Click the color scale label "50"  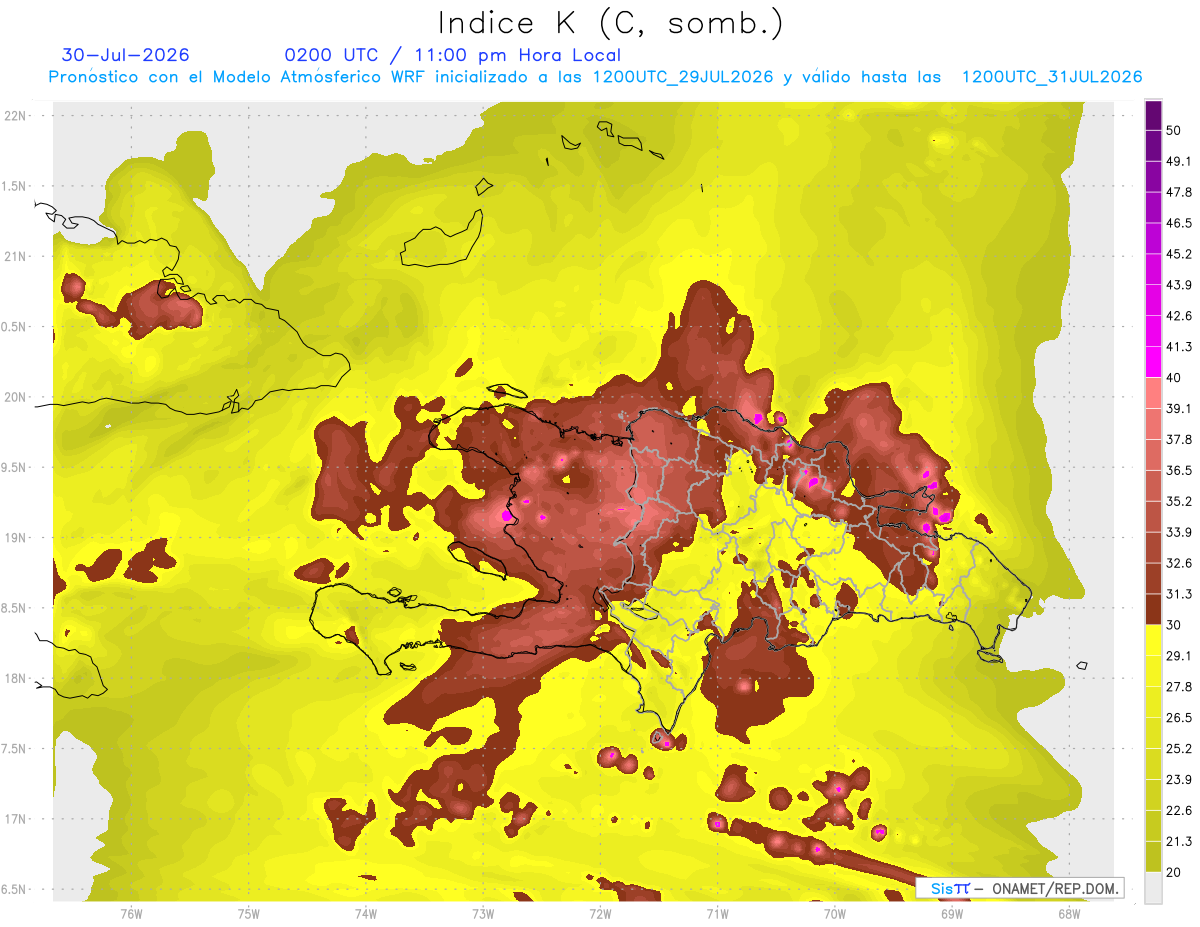(1174, 130)
